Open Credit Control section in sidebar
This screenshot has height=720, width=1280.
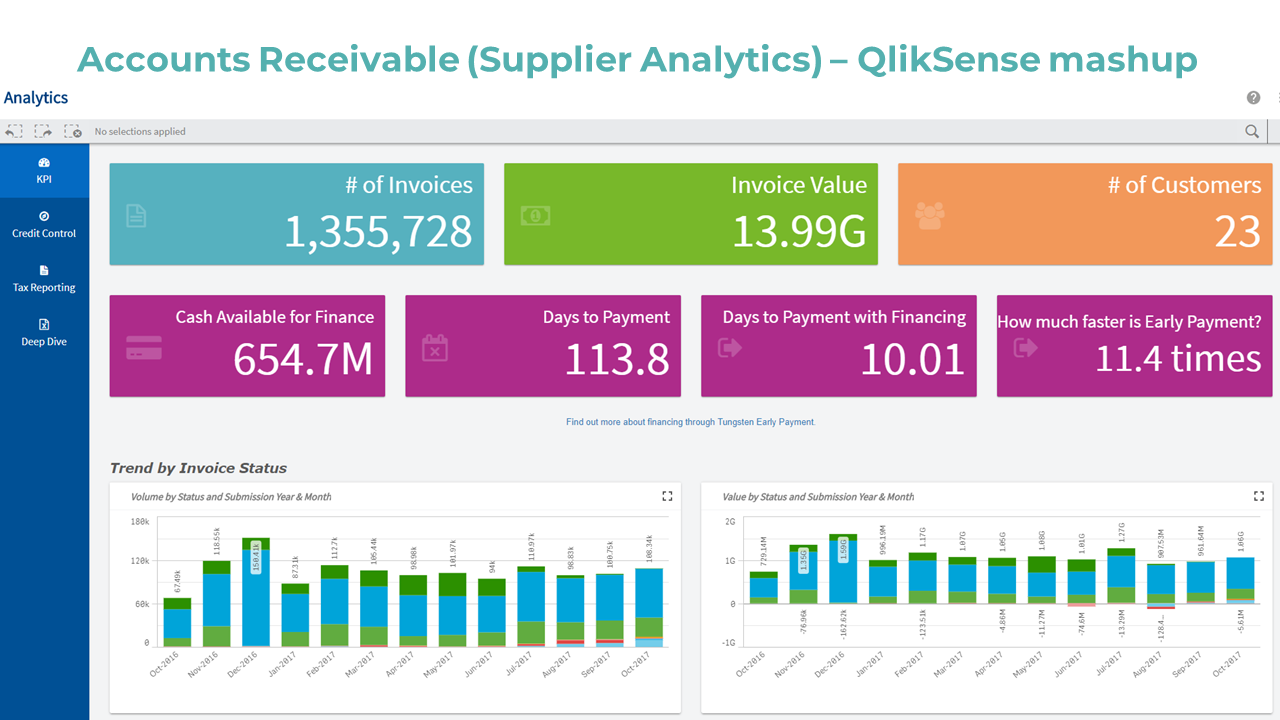(x=44, y=224)
